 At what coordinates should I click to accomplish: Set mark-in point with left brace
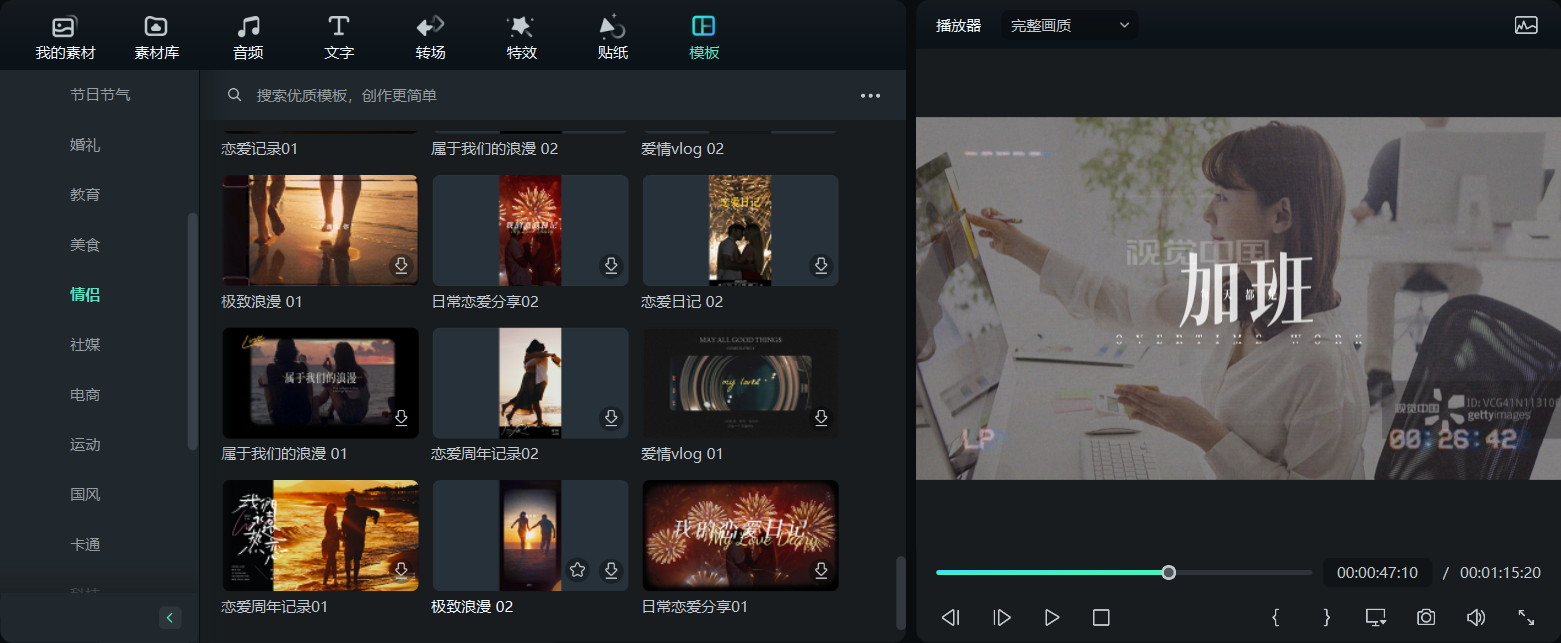click(1276, 617)
